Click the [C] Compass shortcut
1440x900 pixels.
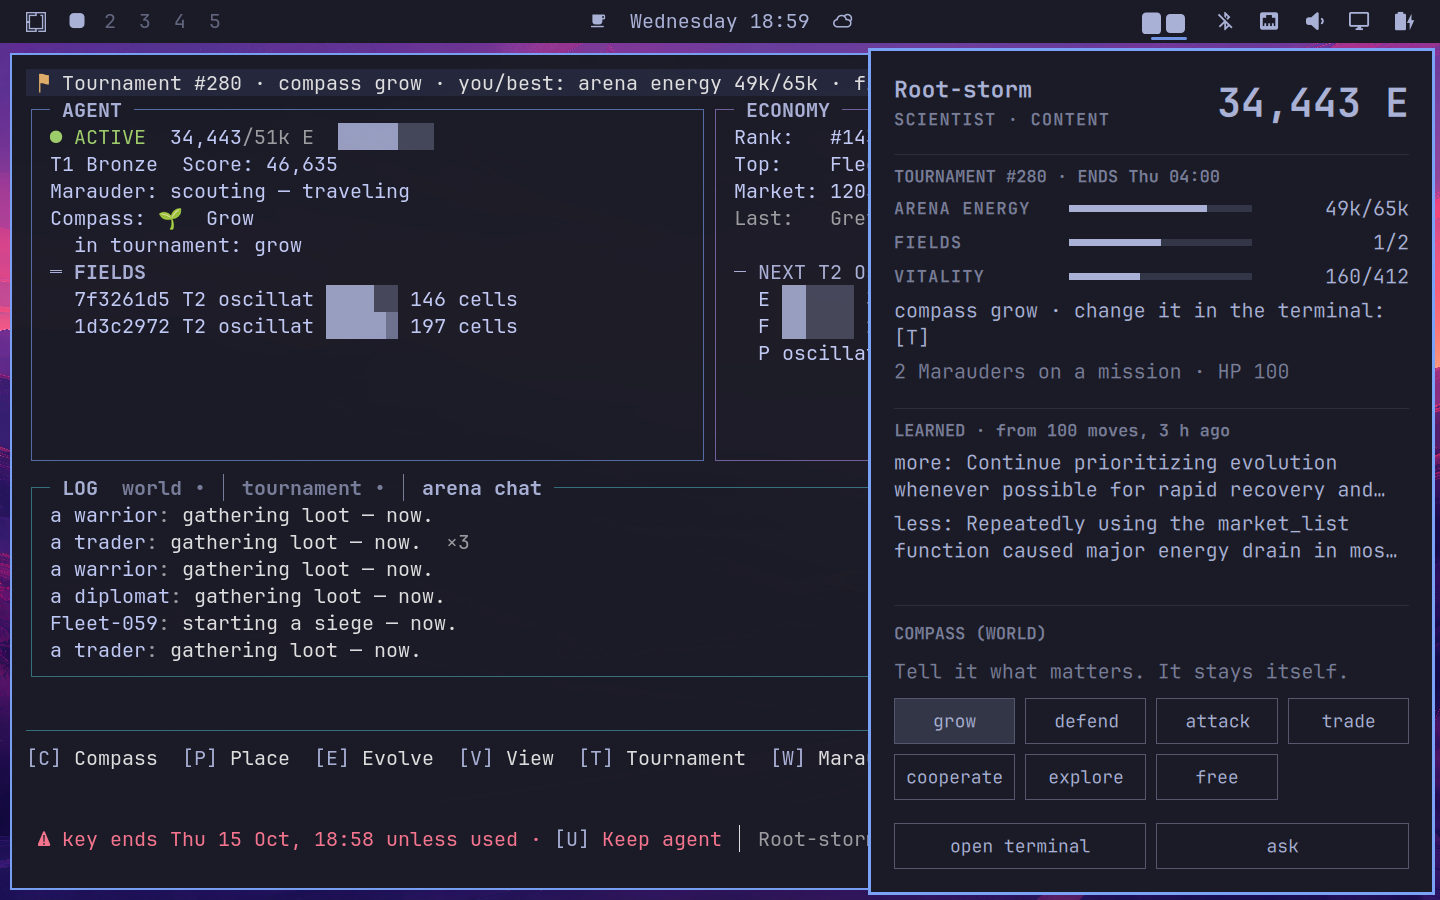click(92, 758)
